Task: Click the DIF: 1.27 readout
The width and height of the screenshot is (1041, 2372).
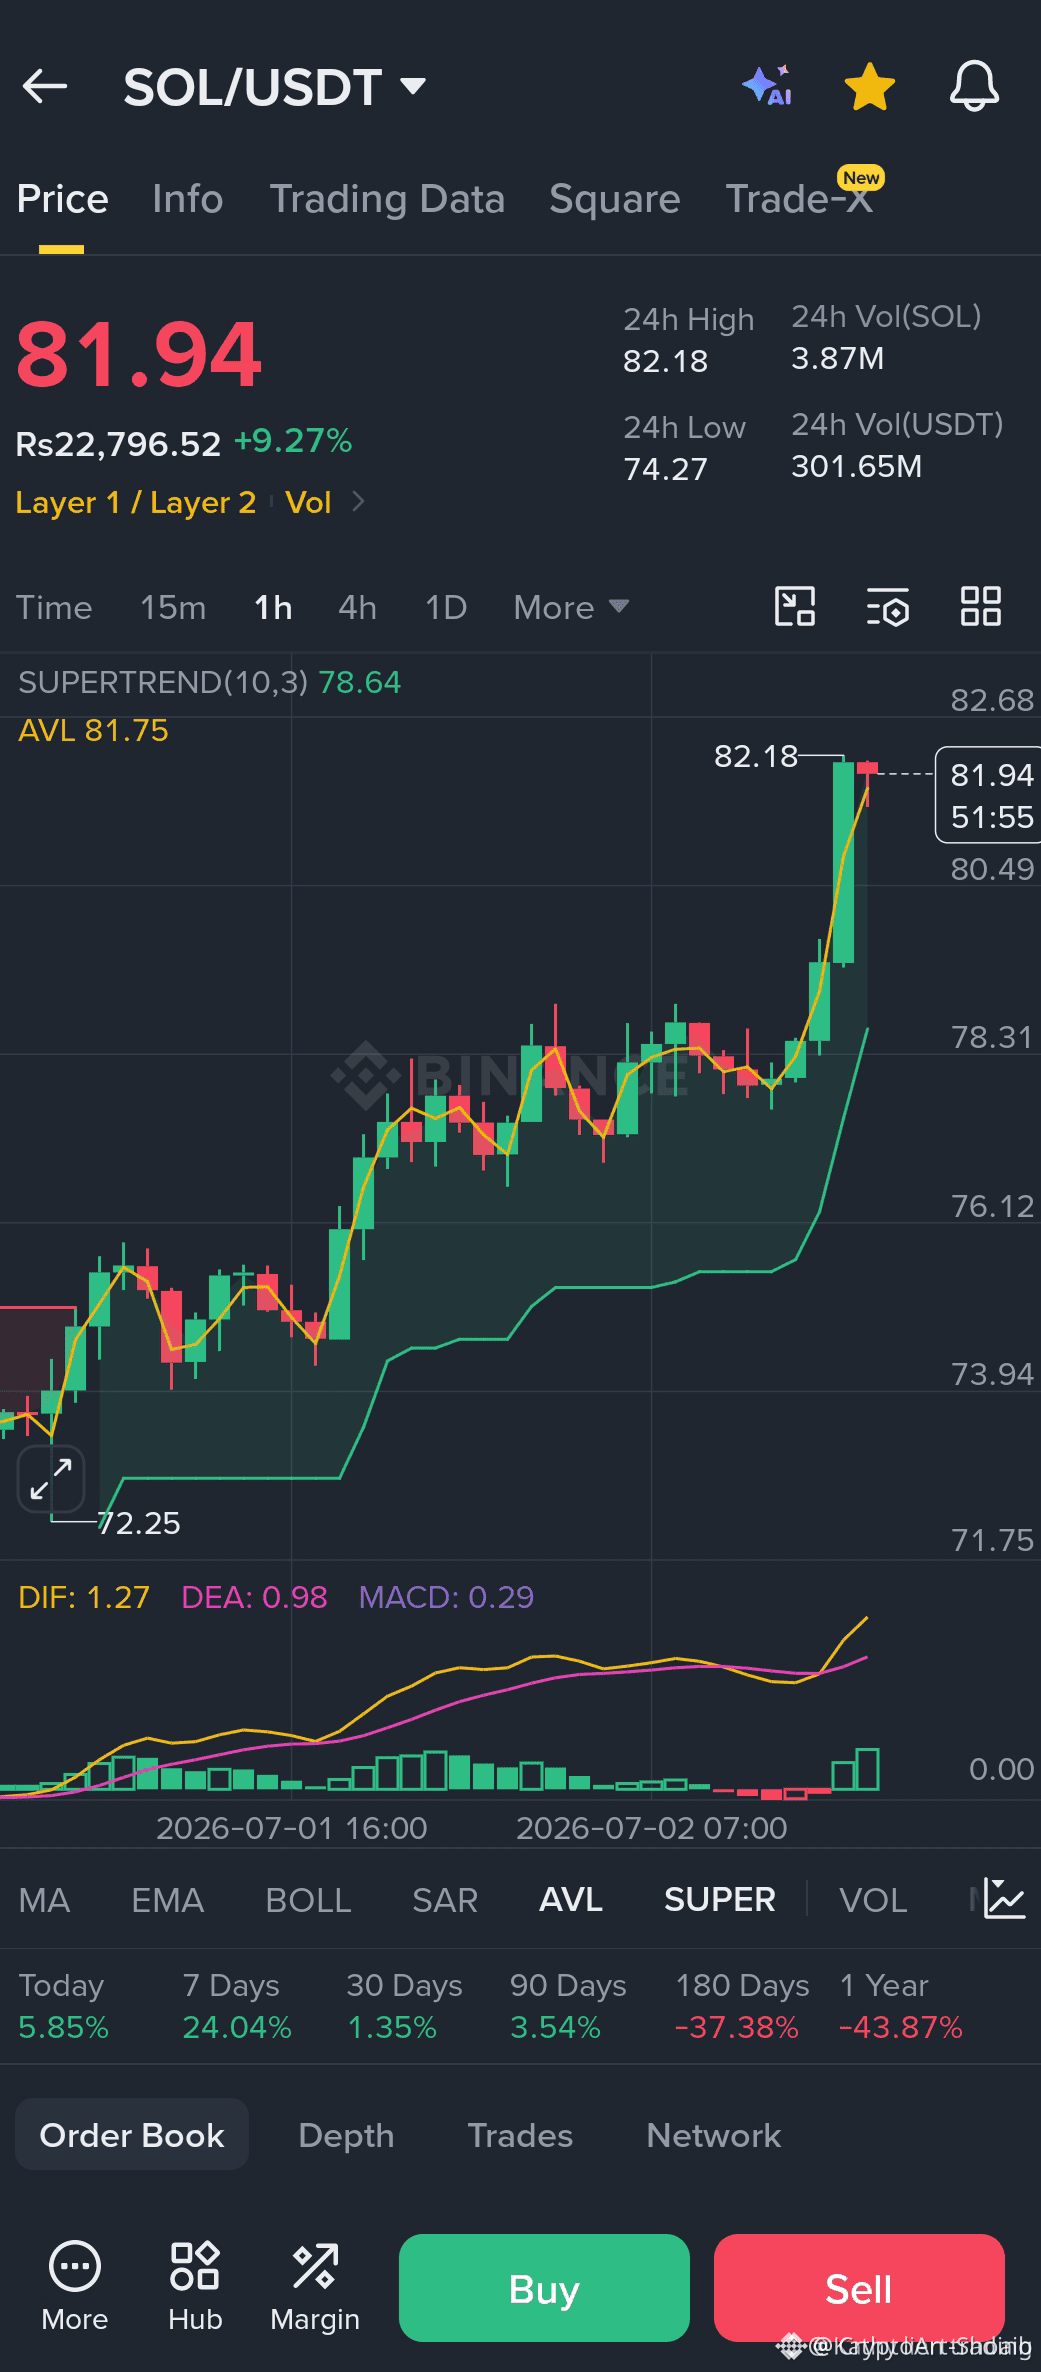Action: pyautogui.click(x=84, y=1597)
